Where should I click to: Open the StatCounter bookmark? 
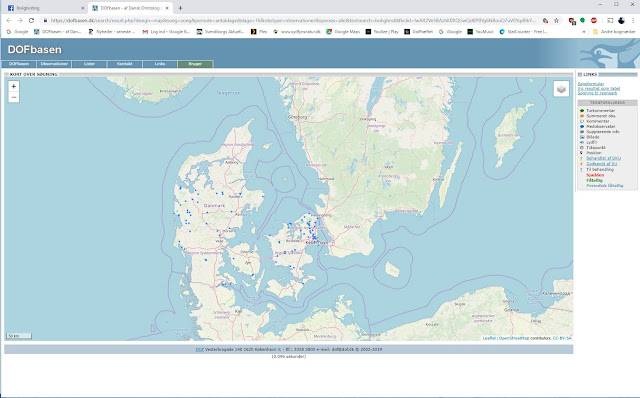coord(523,31)
